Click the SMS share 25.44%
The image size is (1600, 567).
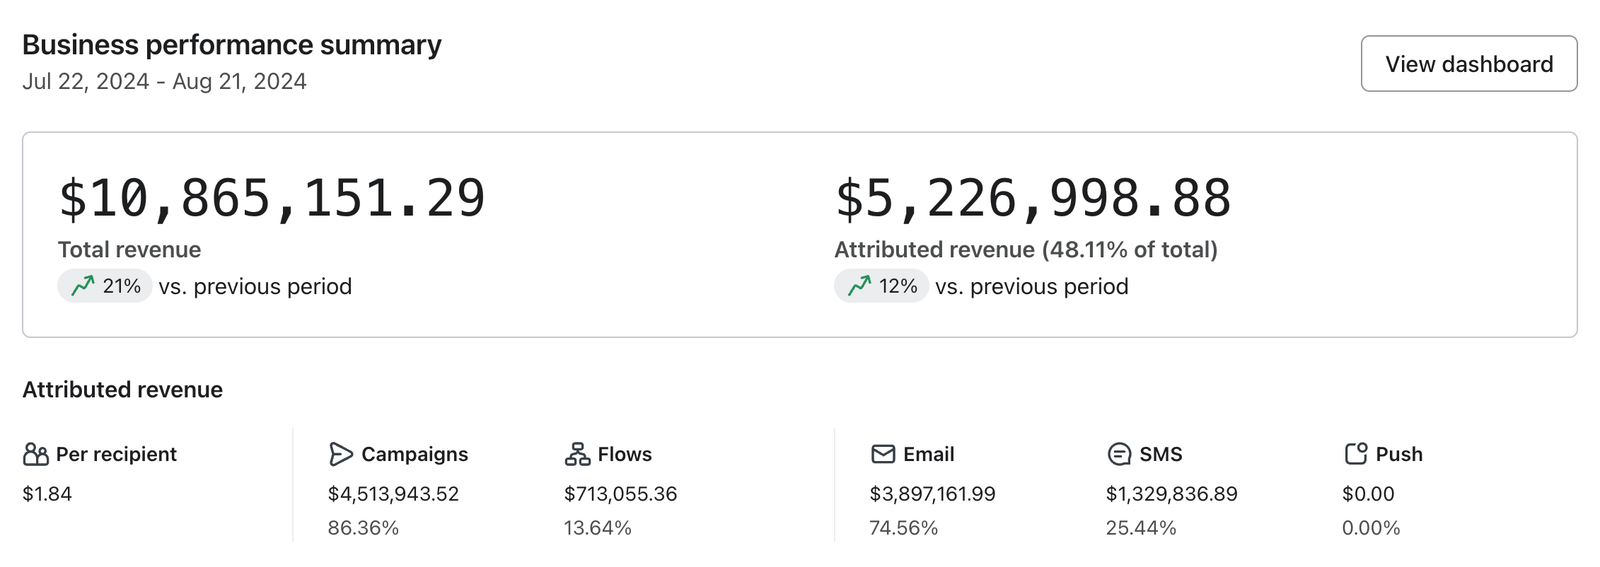(1140, 528)
